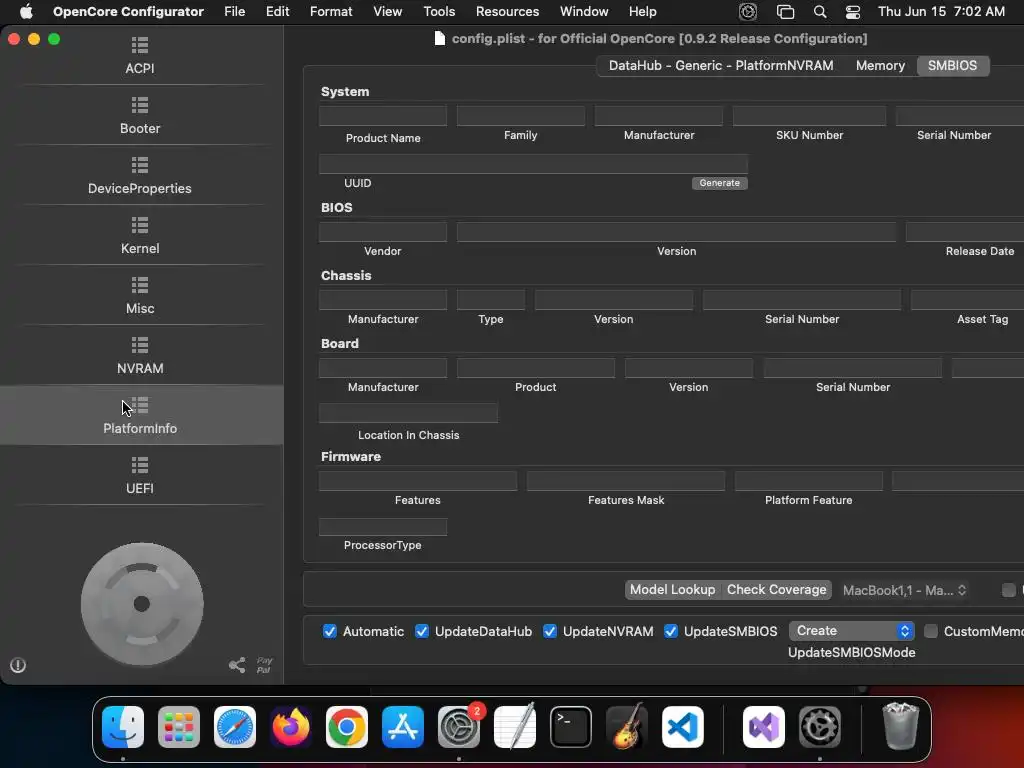Click the UUID input field
Viewport: 1024px width, 768px height.
click(x=533, y=164)
